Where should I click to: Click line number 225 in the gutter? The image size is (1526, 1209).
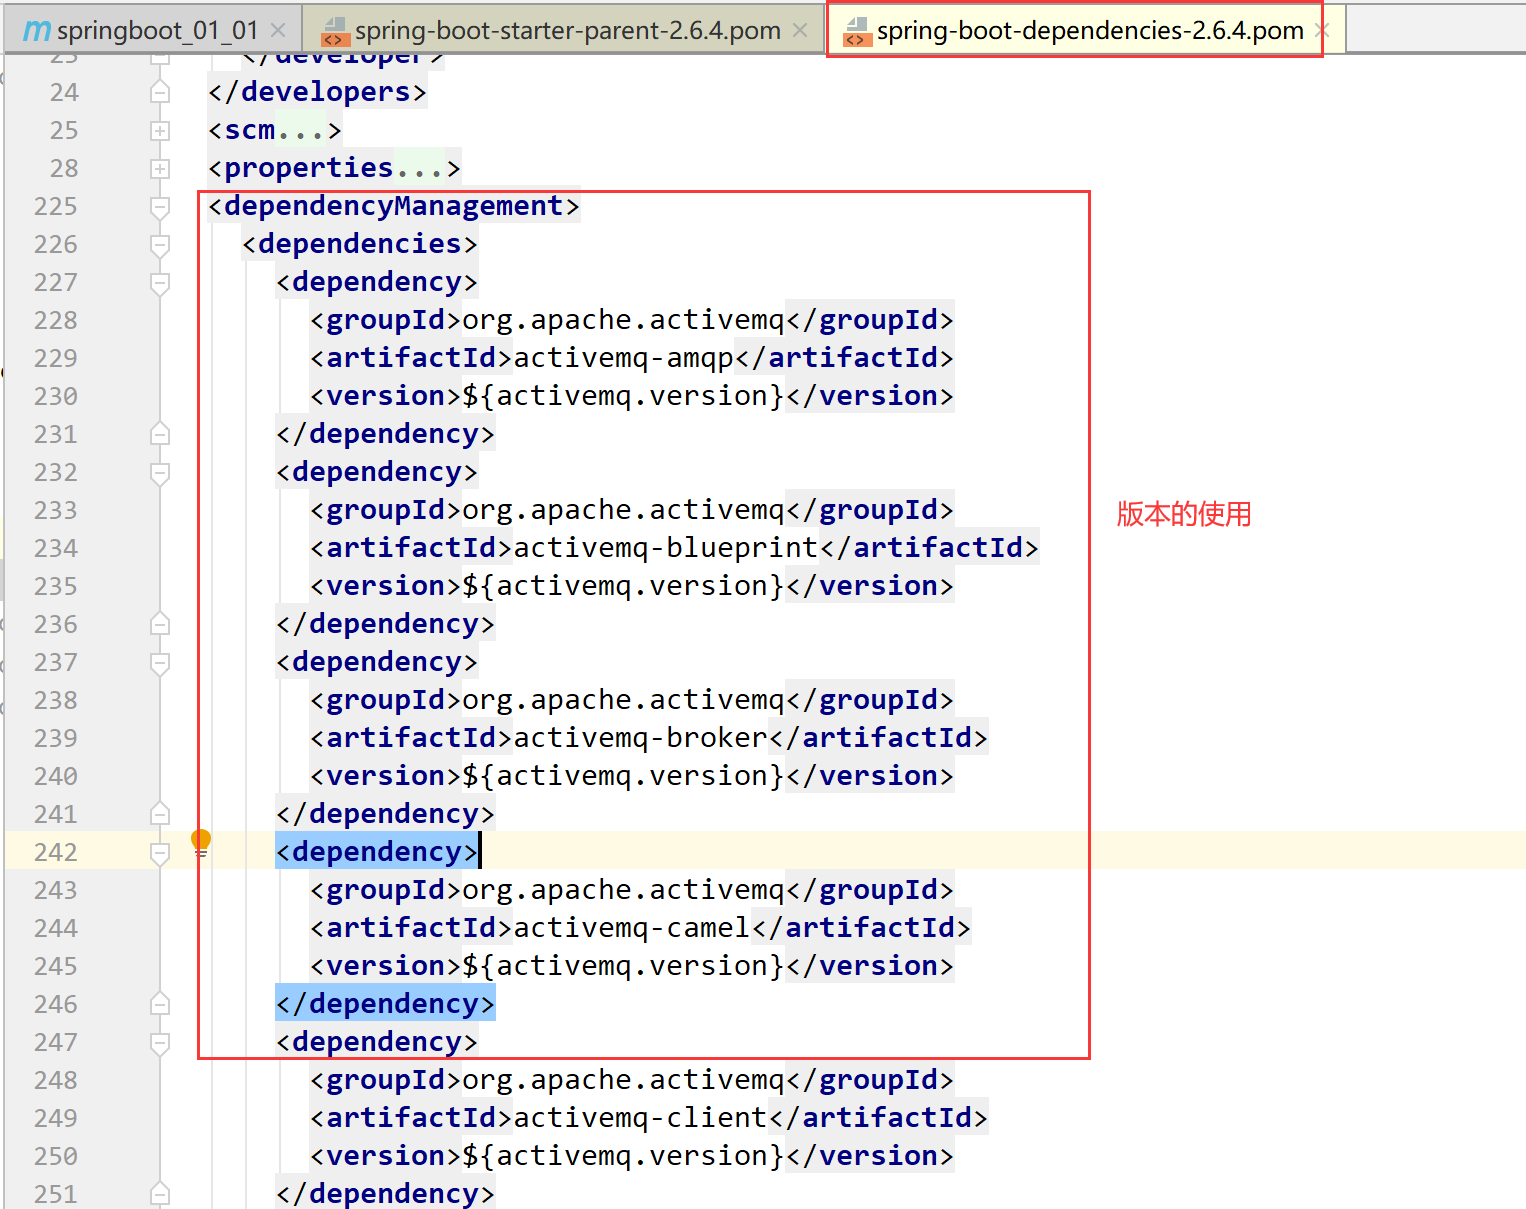click(x=55, y=206)
